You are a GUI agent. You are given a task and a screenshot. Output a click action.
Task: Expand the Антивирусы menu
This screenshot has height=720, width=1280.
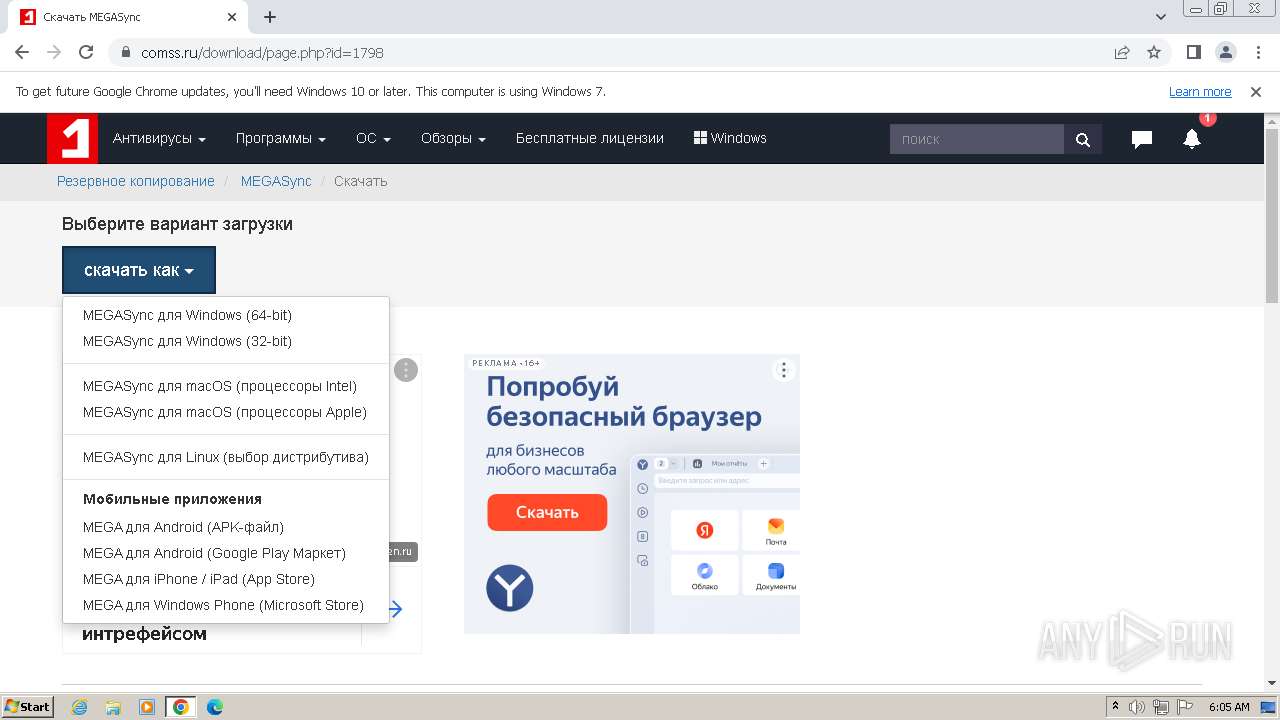159,138
